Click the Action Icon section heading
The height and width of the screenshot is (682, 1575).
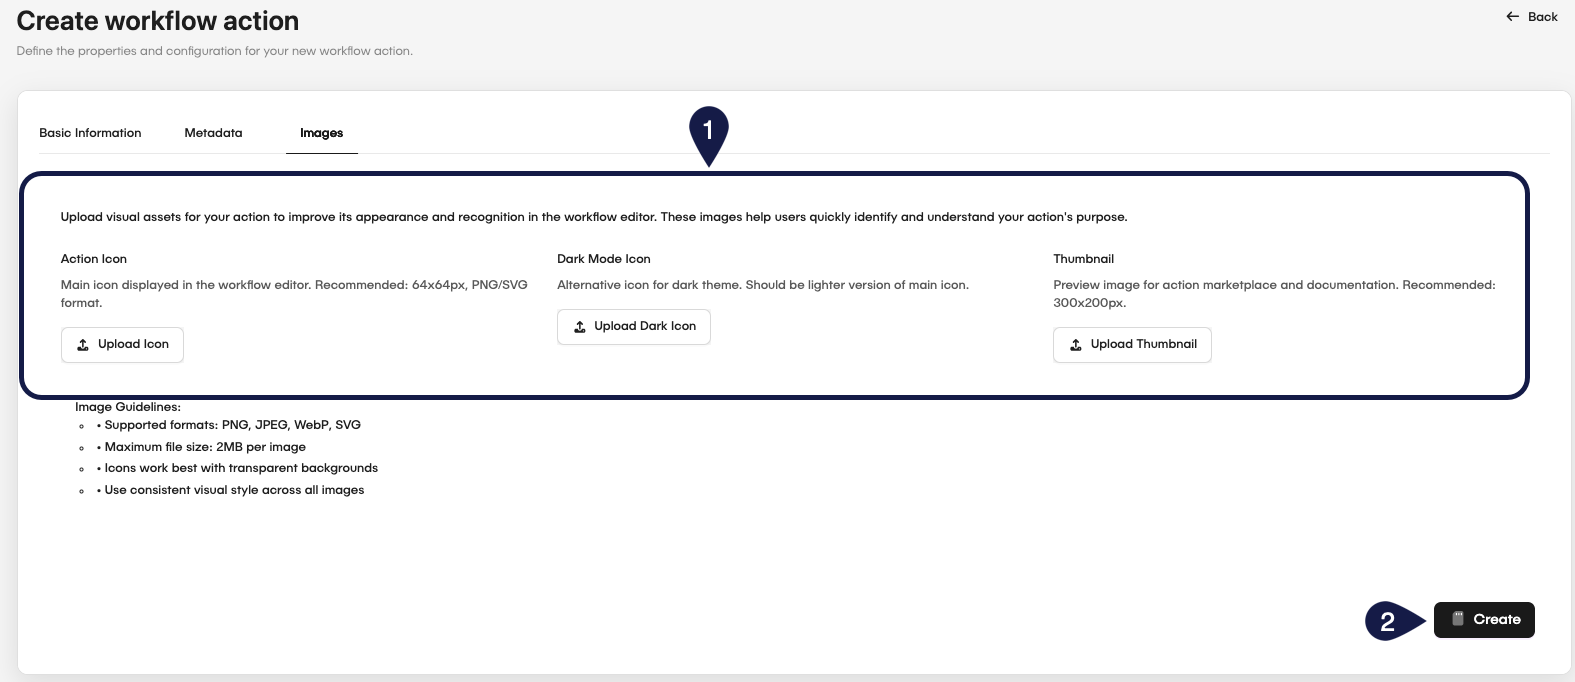[x=94, y=259]
